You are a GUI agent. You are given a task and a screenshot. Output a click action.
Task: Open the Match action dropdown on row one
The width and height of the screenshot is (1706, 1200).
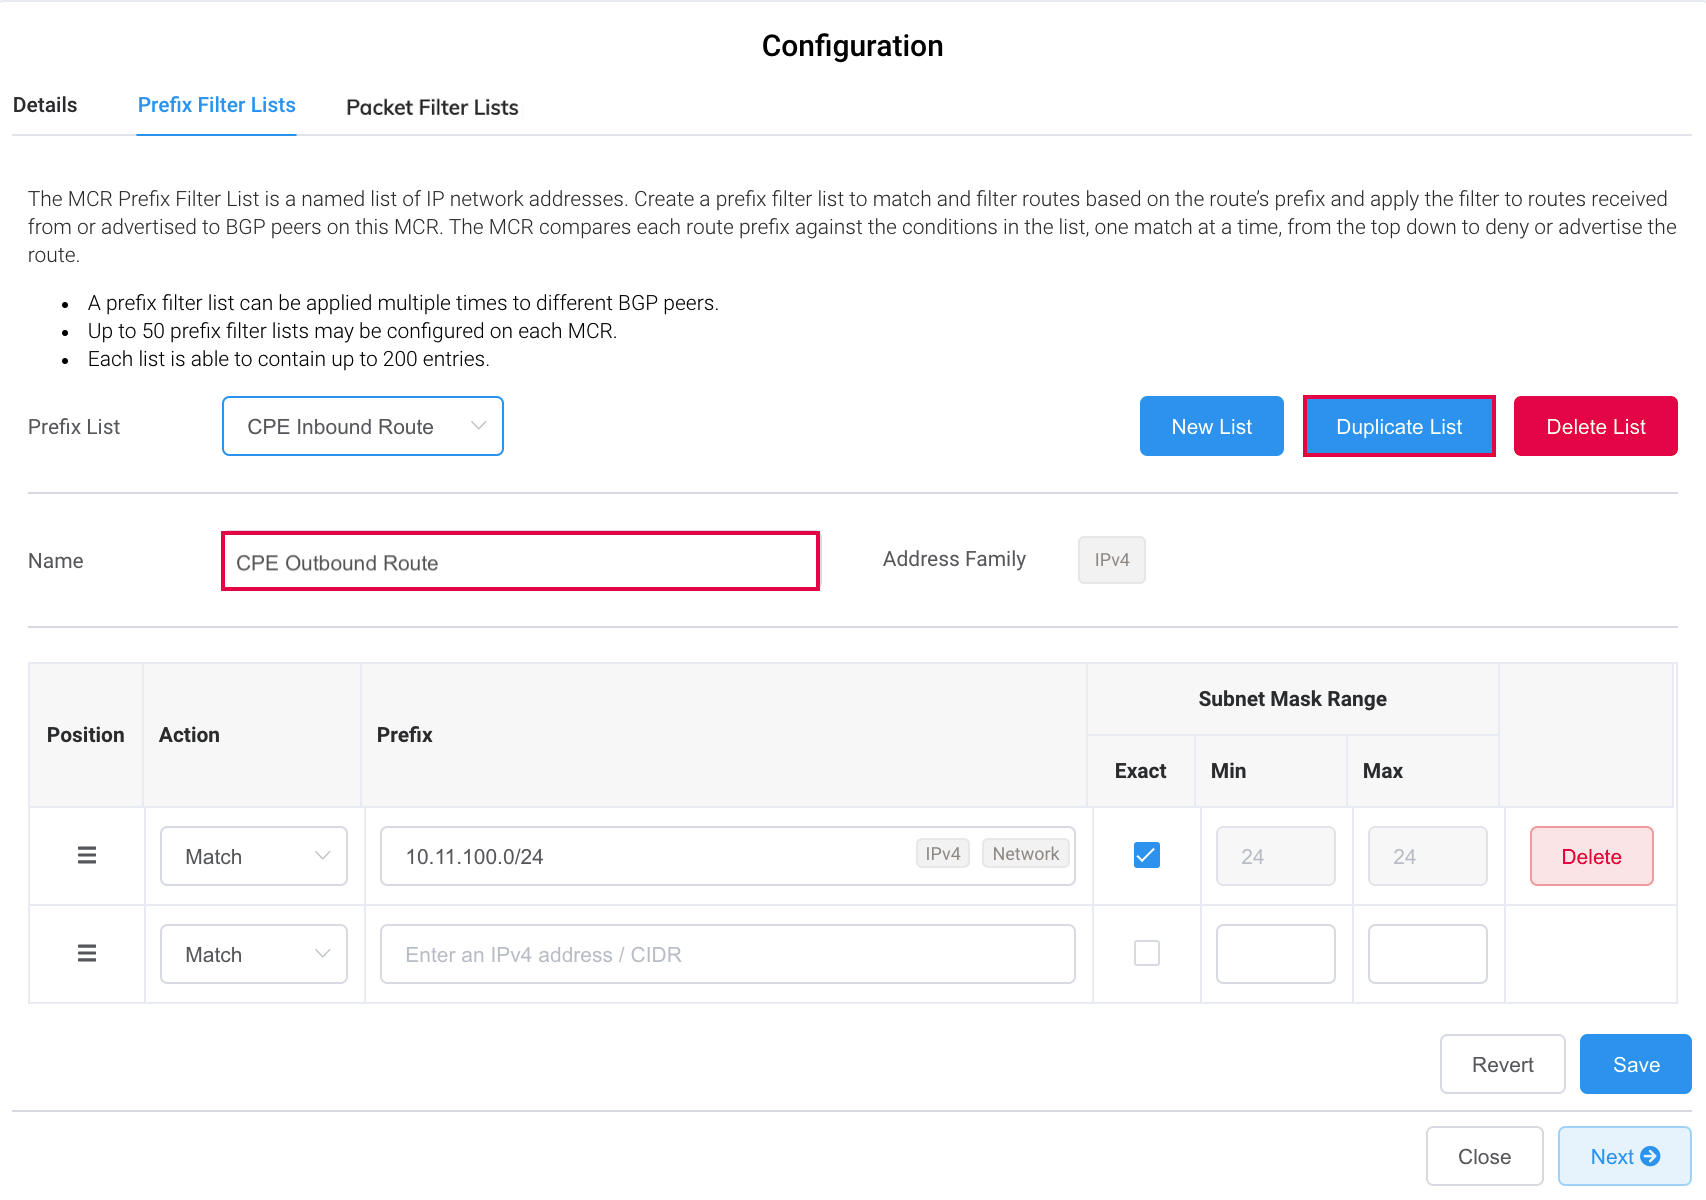[x=253, y=856]
